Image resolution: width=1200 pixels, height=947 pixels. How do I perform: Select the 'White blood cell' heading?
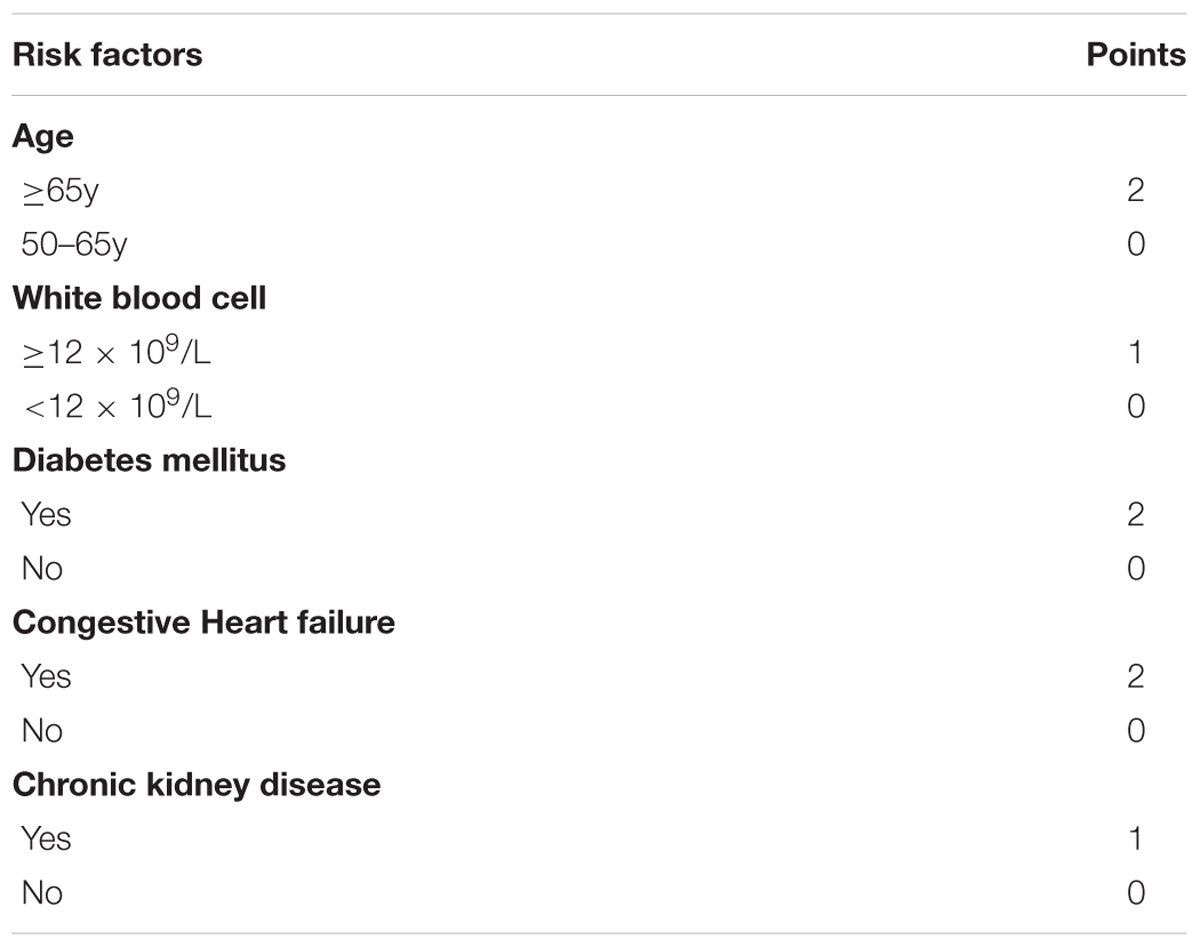click(x=139, y=298)
